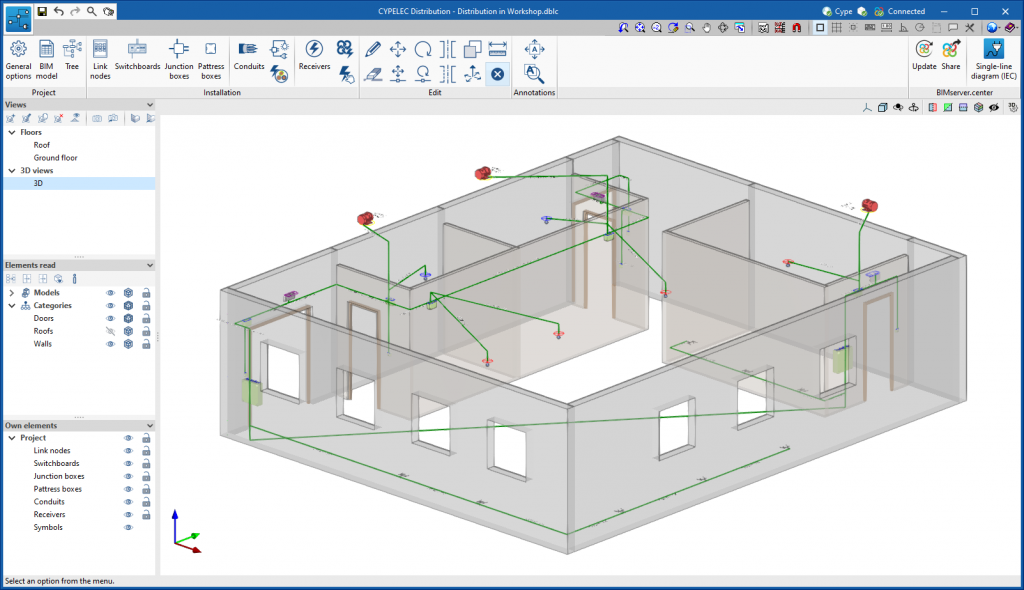Screen dimensions: 1024x590
Task: Hide the Conduits own elements
Action: (128, 502)
